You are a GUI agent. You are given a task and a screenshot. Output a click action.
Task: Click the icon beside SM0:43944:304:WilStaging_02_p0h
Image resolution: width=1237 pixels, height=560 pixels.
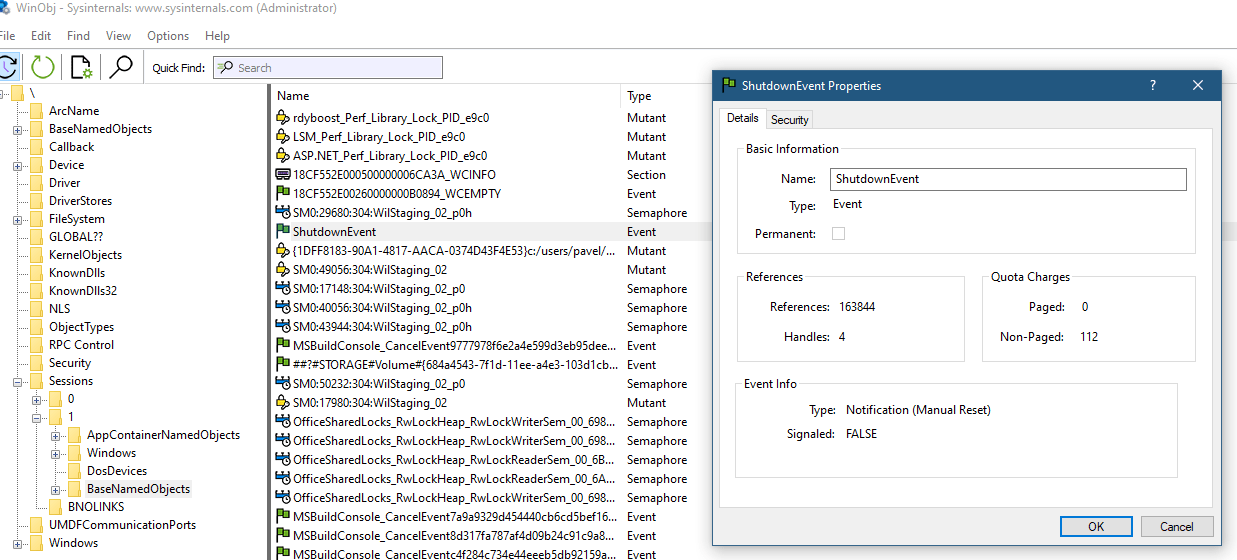283,327
